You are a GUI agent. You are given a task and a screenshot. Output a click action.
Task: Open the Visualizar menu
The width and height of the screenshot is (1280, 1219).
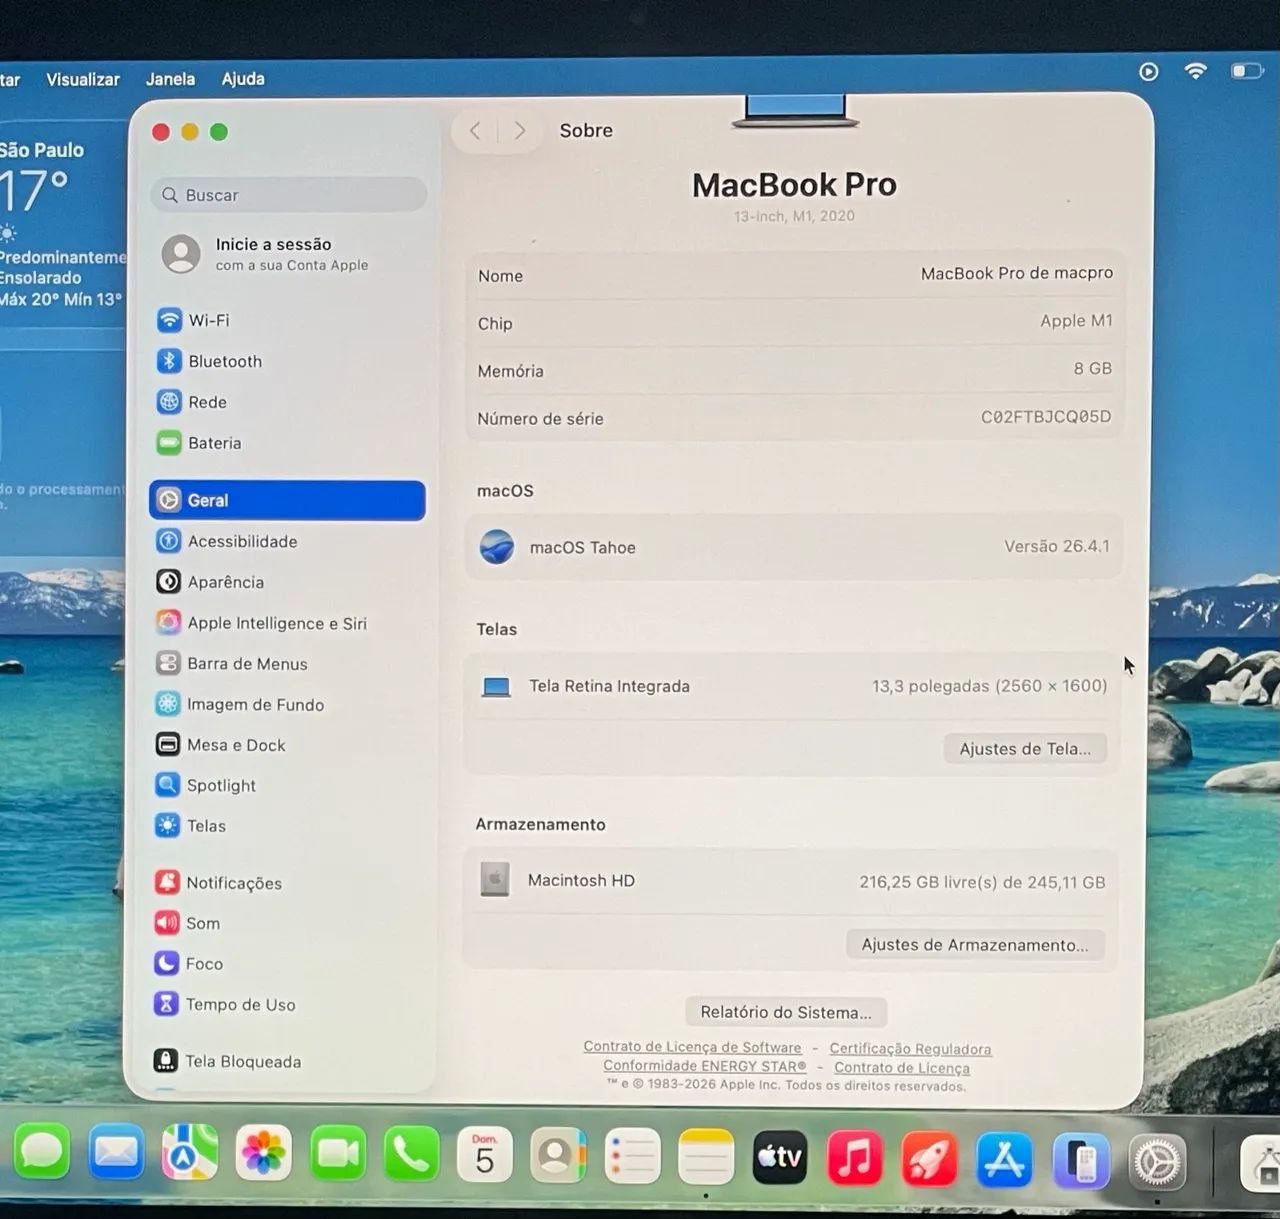(x=83, y=79)
